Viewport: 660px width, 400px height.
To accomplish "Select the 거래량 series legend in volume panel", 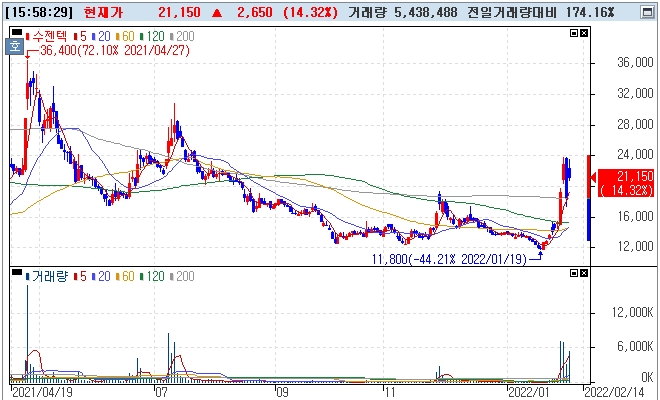I will click(47, 277).
